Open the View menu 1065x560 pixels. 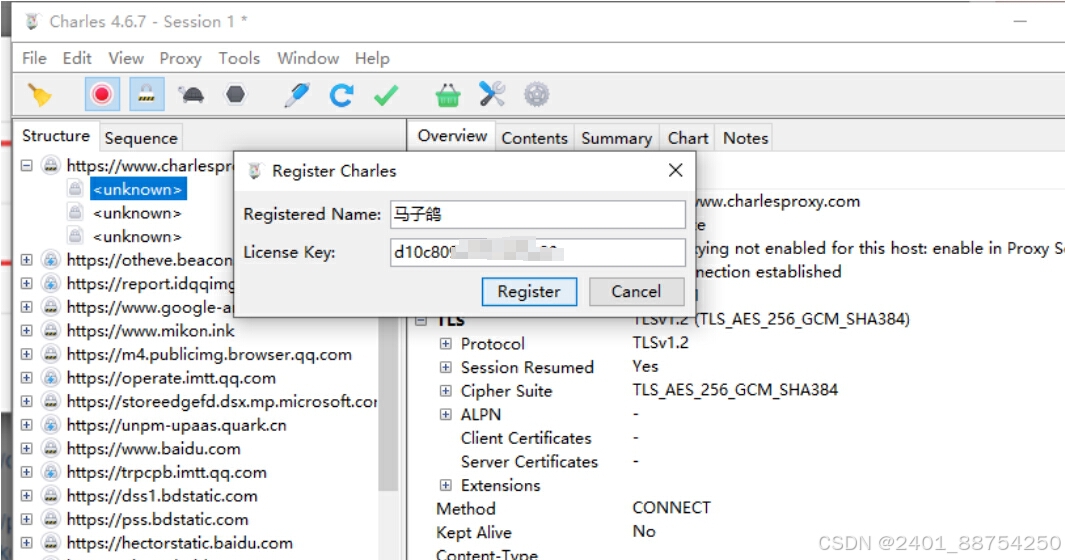pos(126,58)
